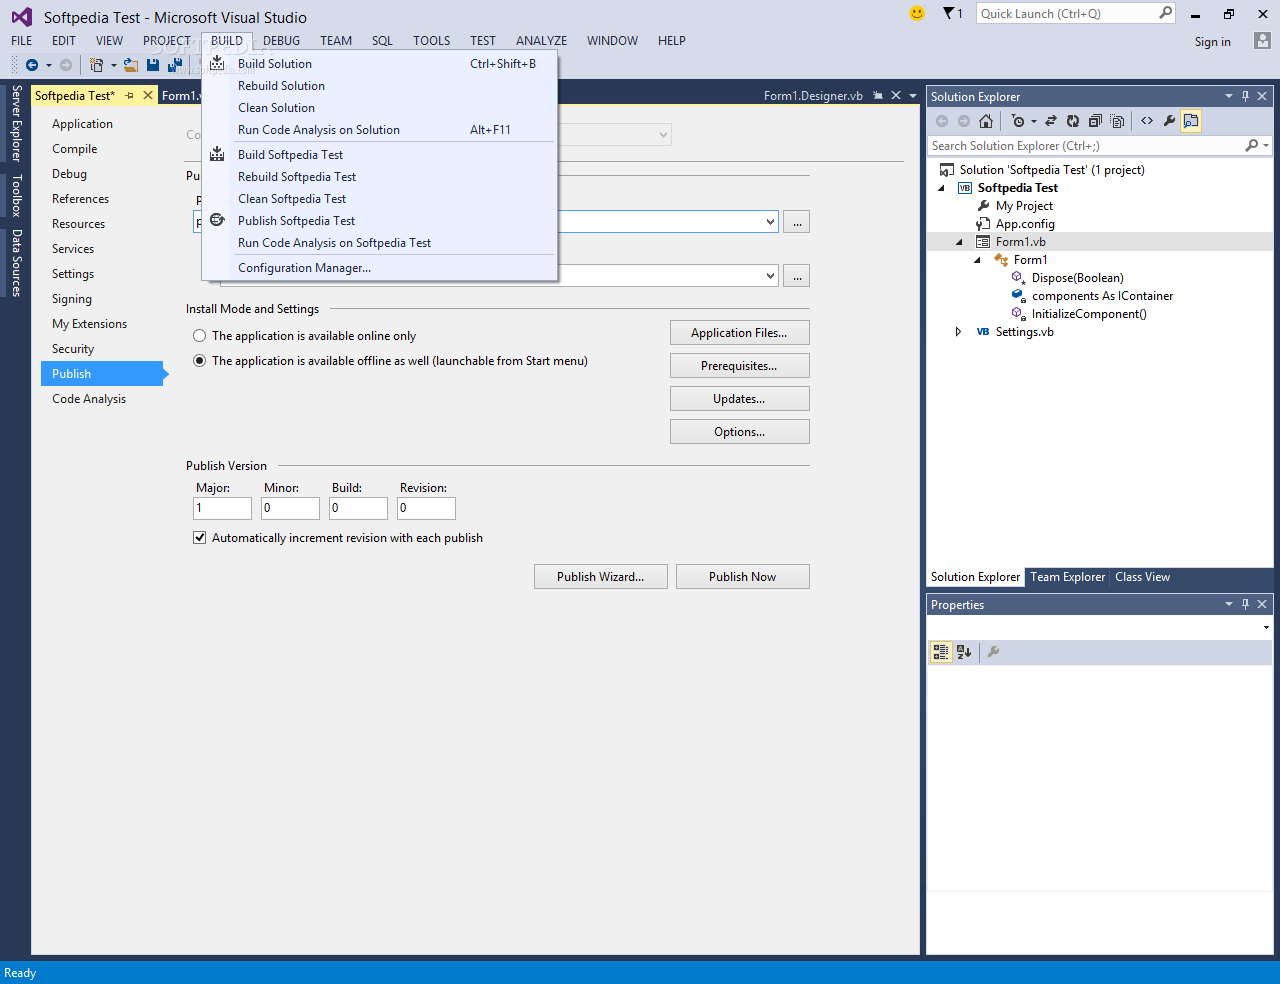Image resolution: width=1280 pixels, height=984 pixels.
Task: Click the Show All Files icon
Action: tap(1117, 121)
